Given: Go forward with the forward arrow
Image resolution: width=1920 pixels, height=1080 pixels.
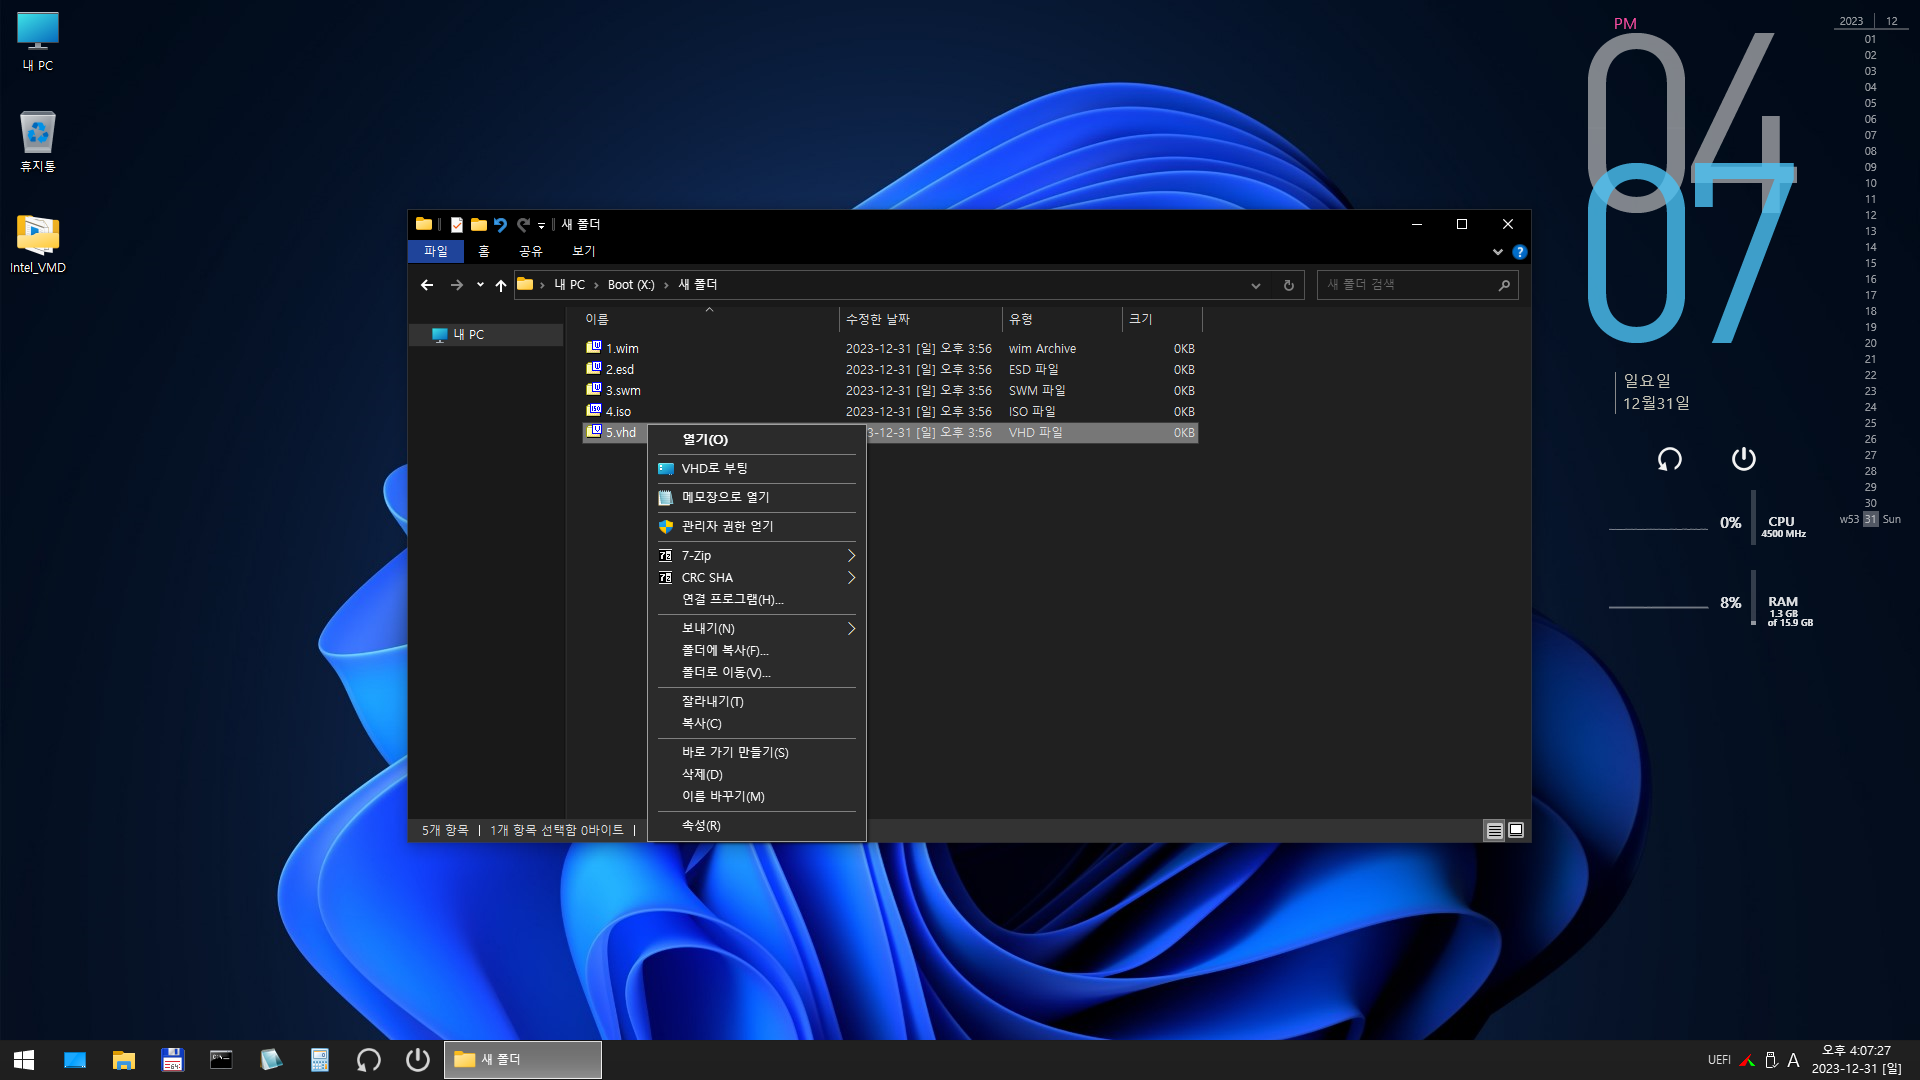Looking at the screenshot, I should (457, 285).
